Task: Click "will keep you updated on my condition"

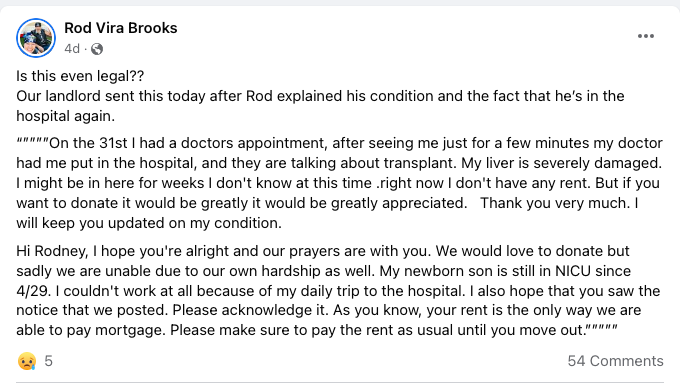Action: coord(149,223)
